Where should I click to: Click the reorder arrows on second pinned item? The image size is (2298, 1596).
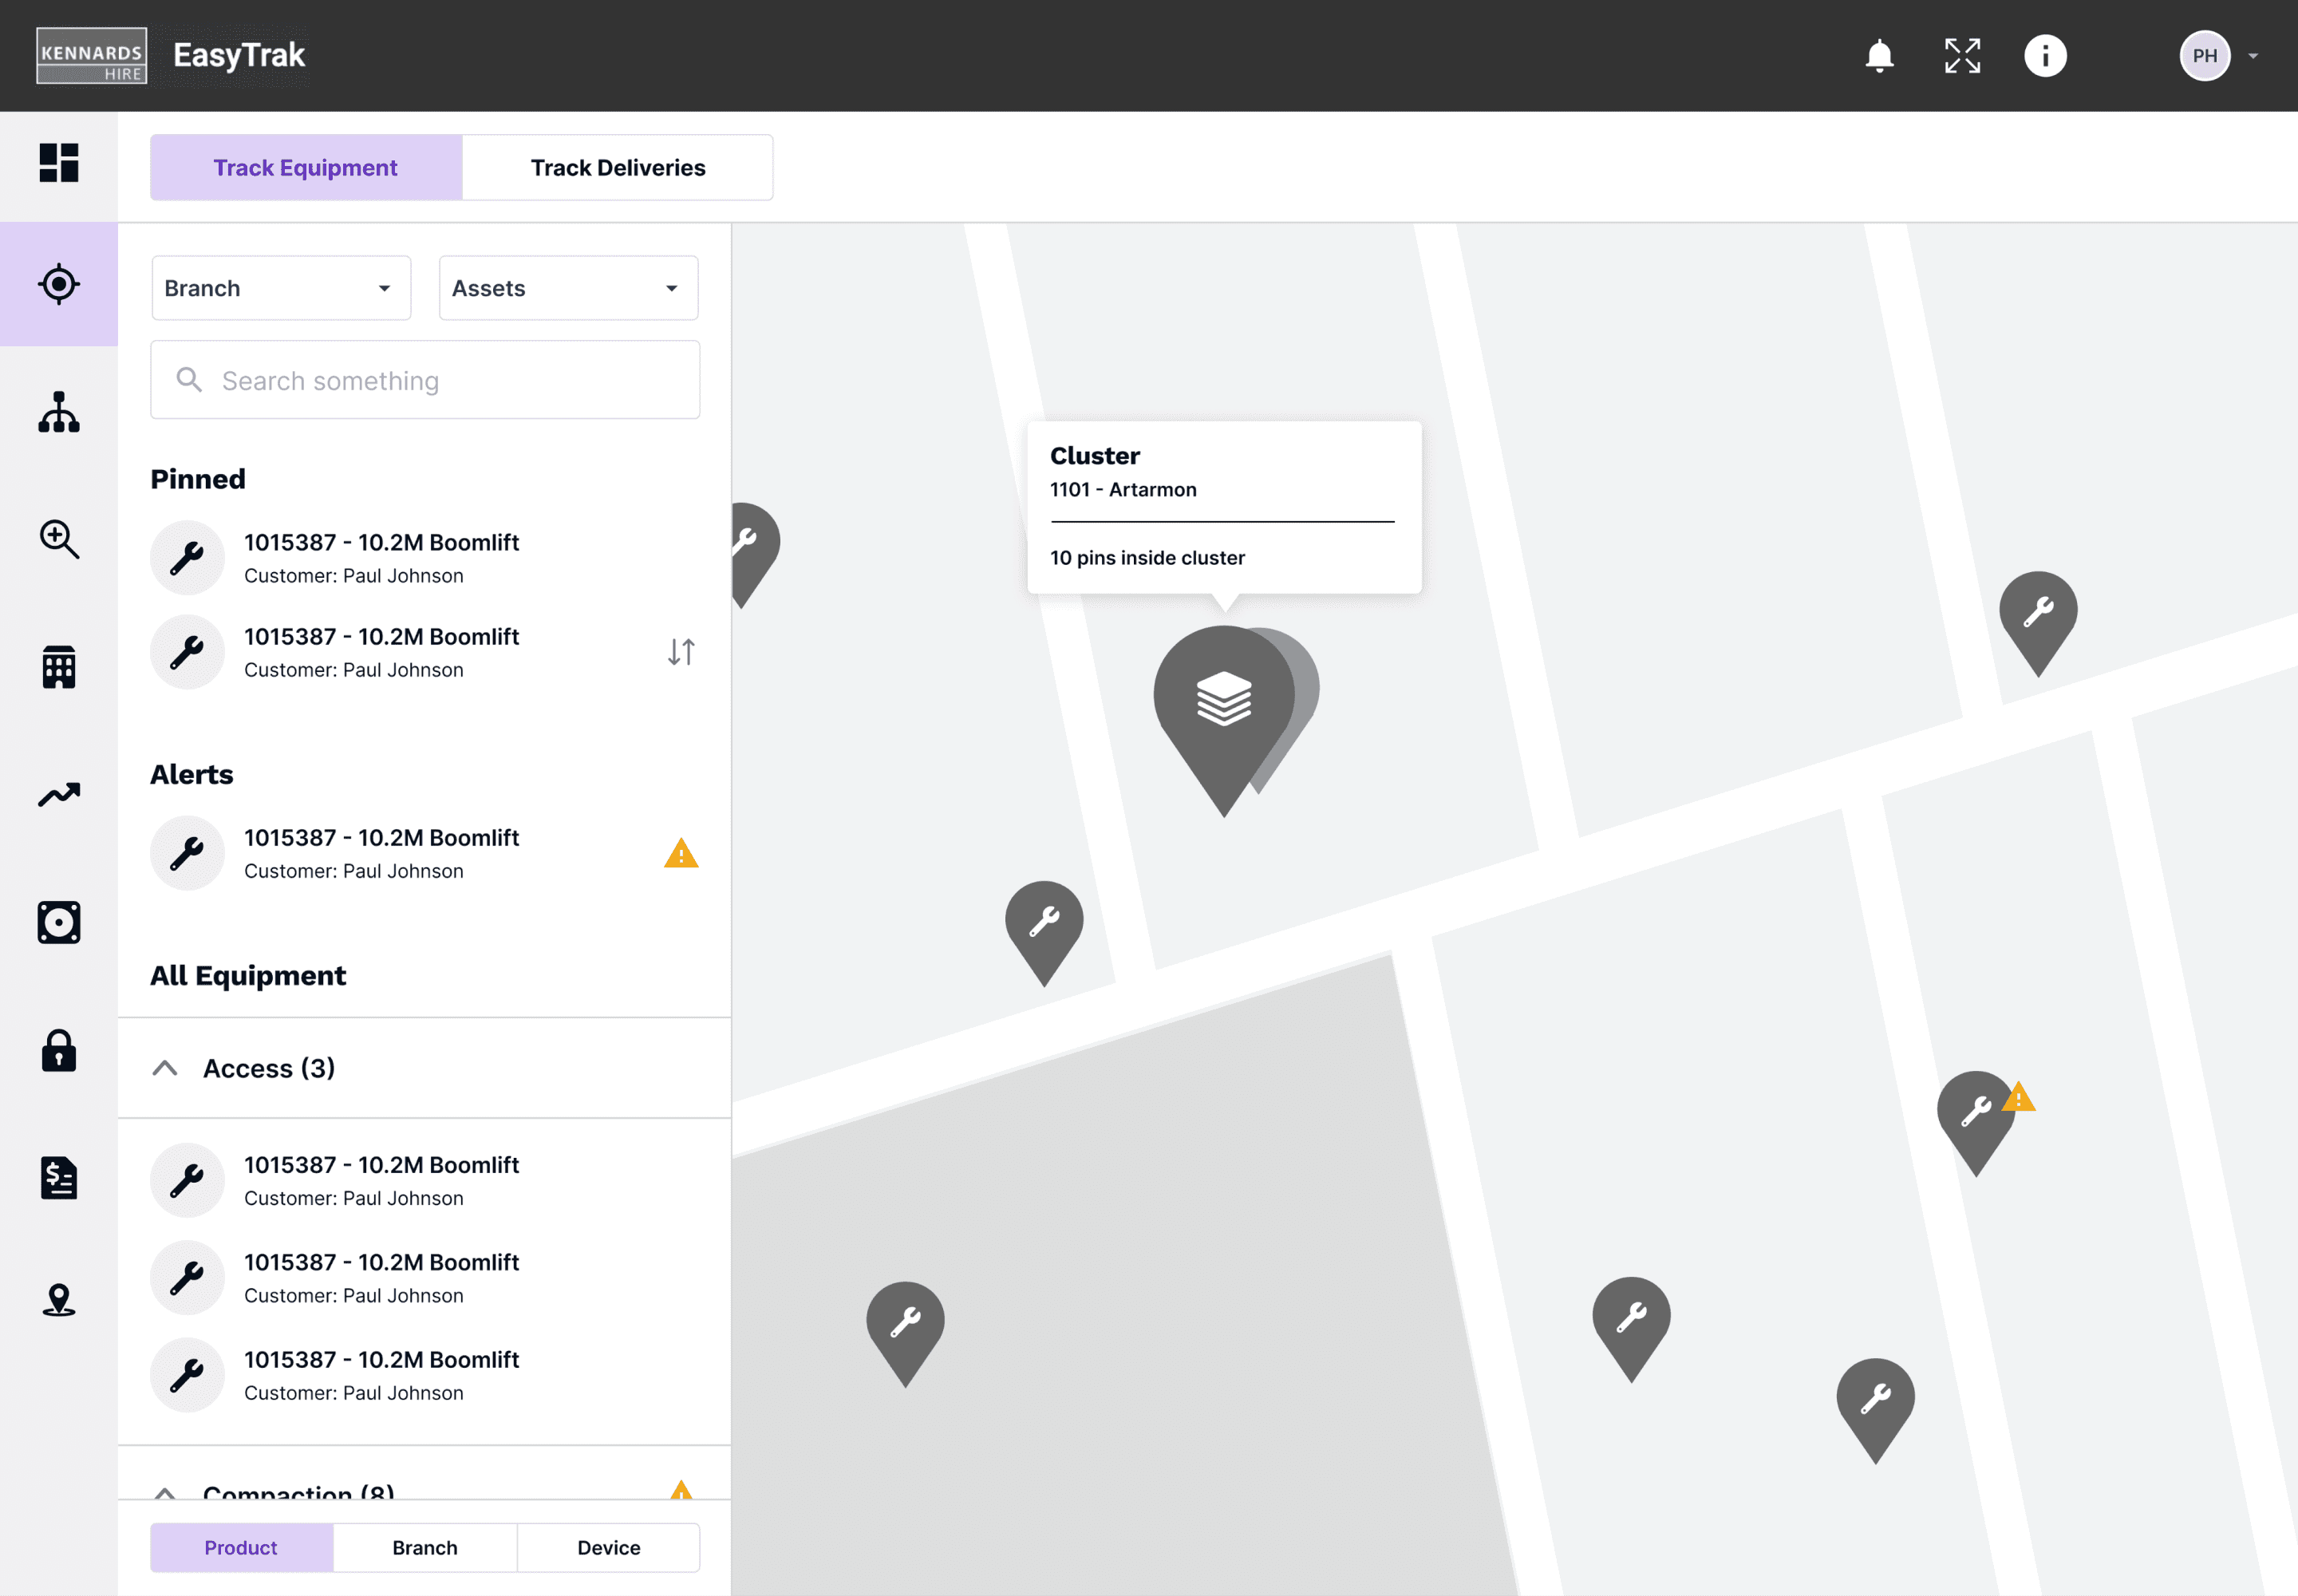tap(681, 652)
